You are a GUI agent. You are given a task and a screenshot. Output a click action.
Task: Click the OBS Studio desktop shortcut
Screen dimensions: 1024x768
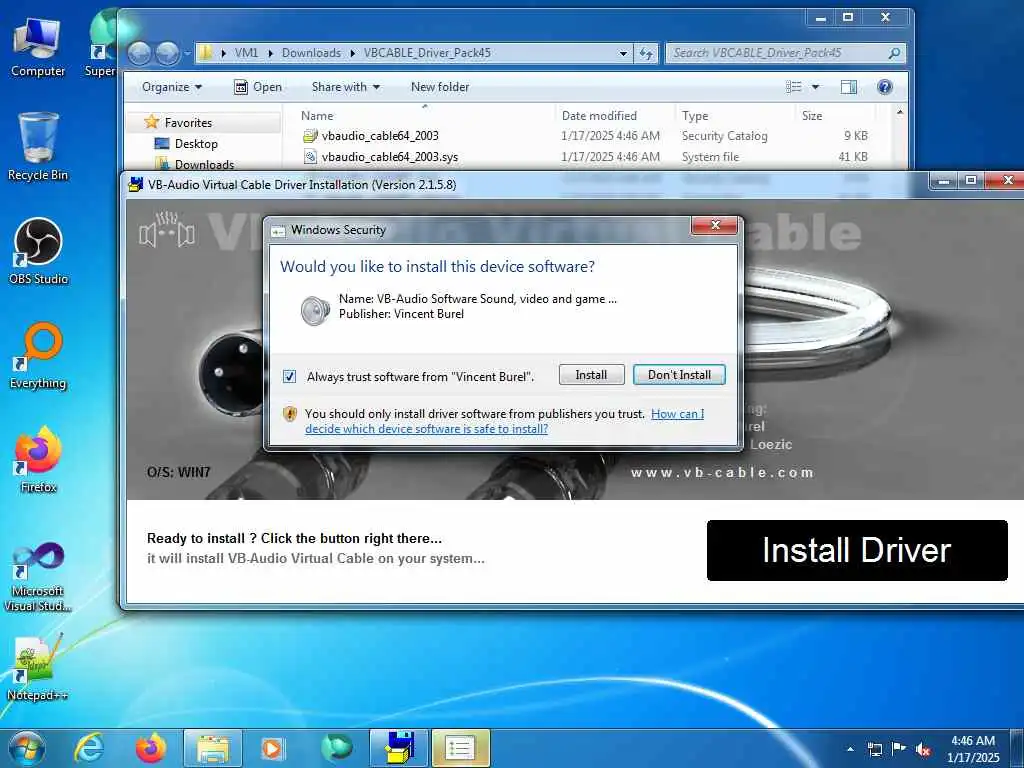click(x=38, y=251)
